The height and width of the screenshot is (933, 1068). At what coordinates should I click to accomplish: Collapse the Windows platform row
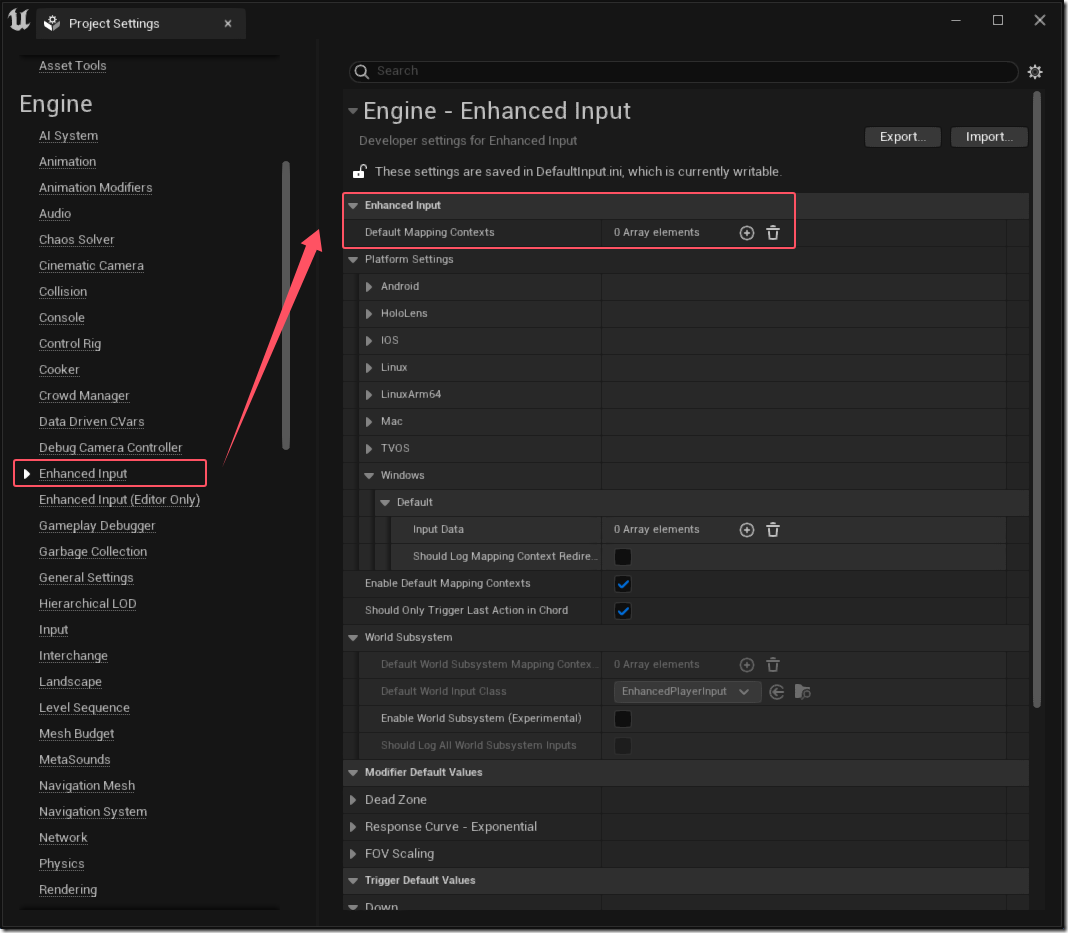coord(369,475)
